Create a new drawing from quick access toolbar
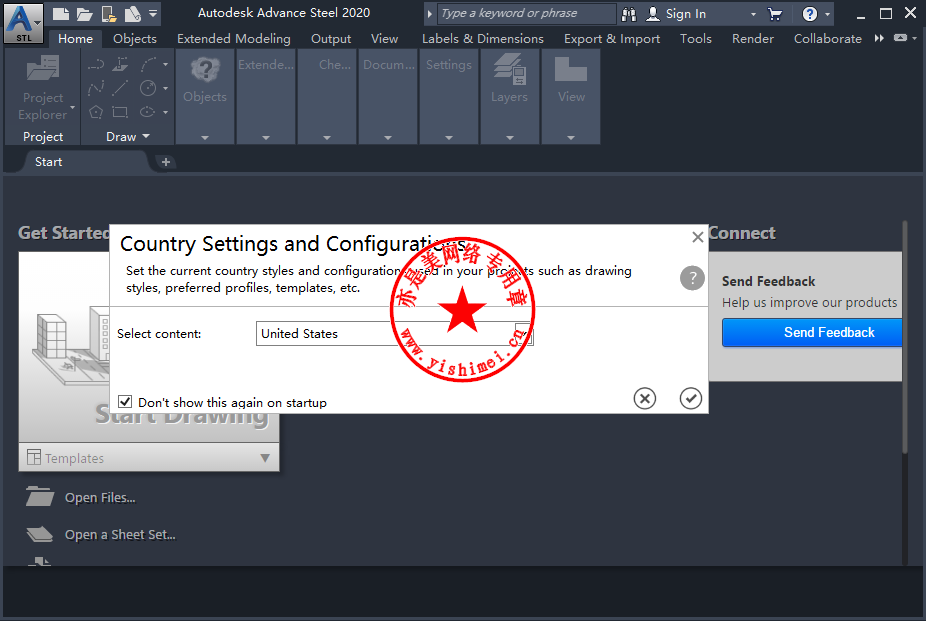Screen dimensions: 926x621 (60, 14)
